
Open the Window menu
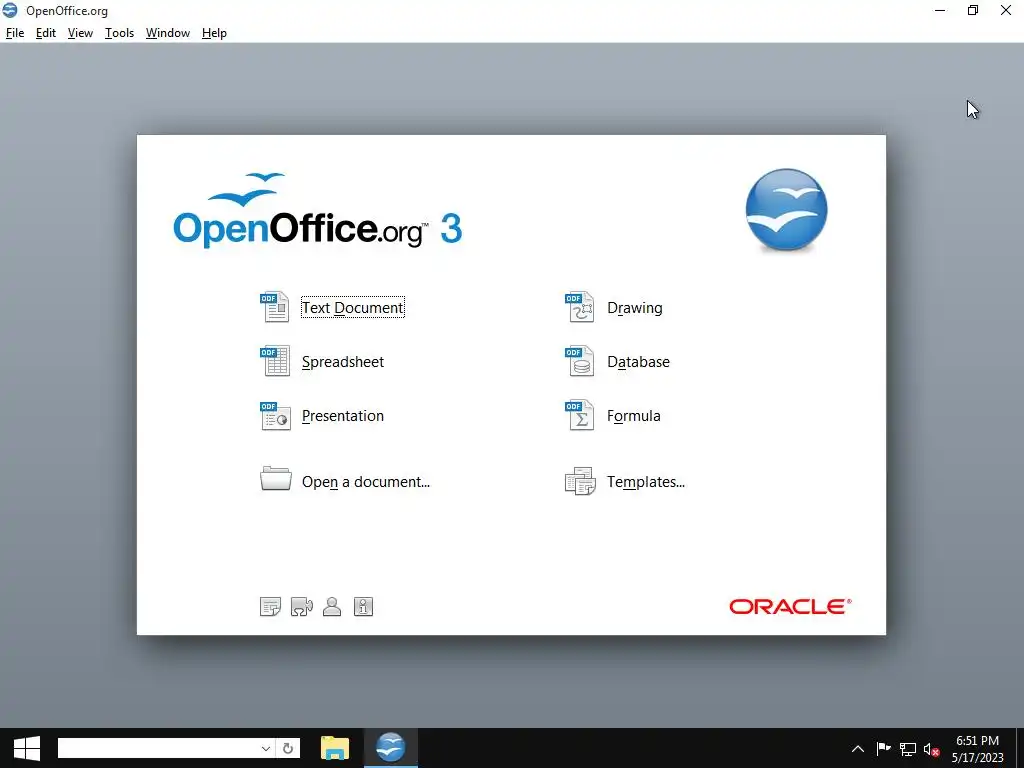pyautogui.click(x=168, y=33)
